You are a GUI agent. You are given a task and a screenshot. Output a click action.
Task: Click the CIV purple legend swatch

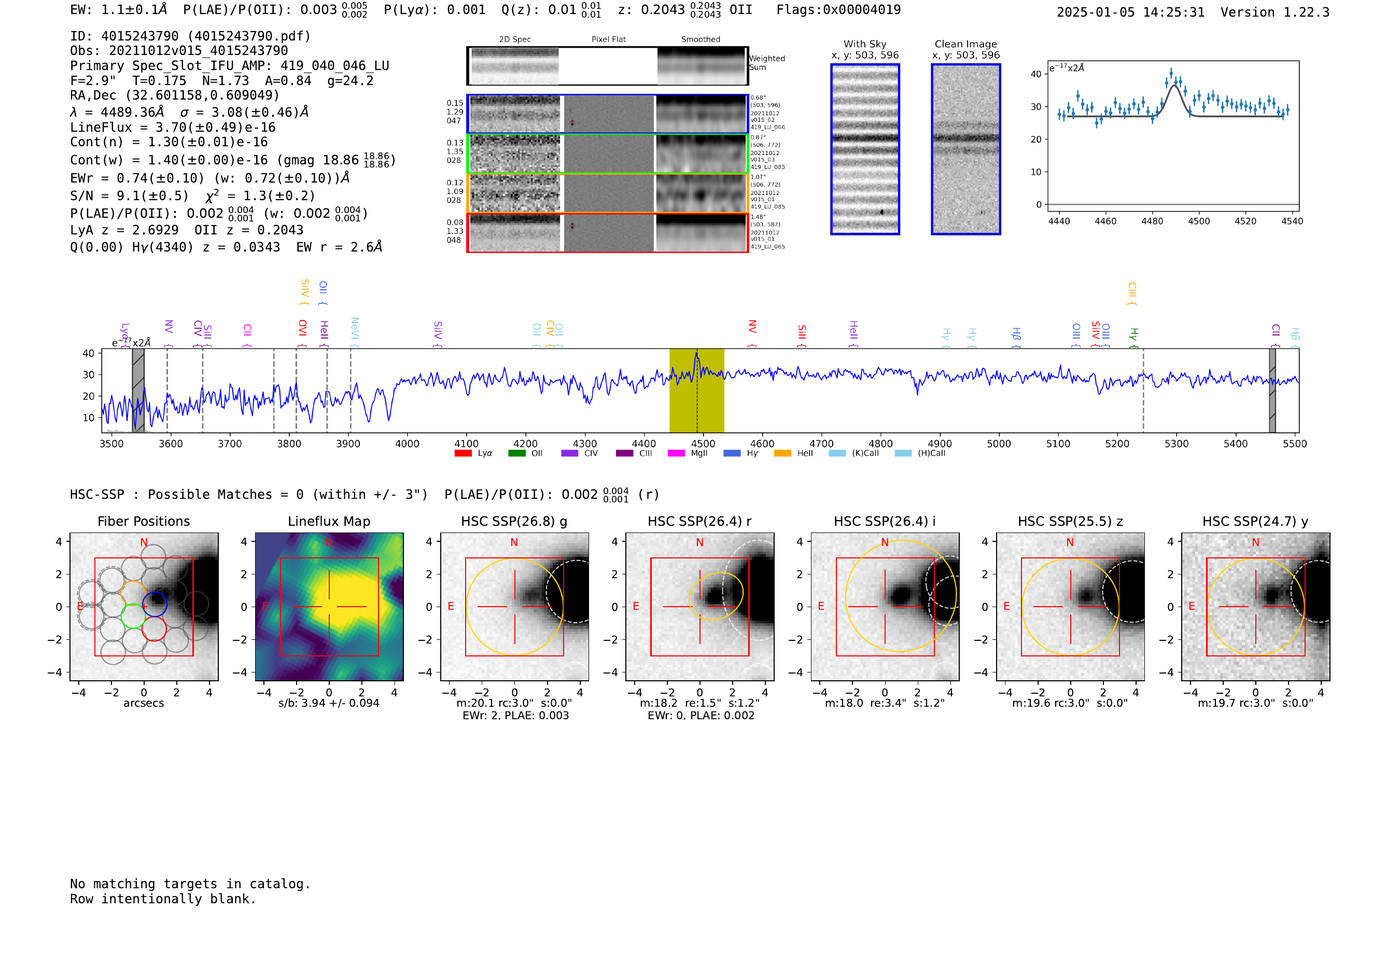pyautogui.click(x=570, y=453)
